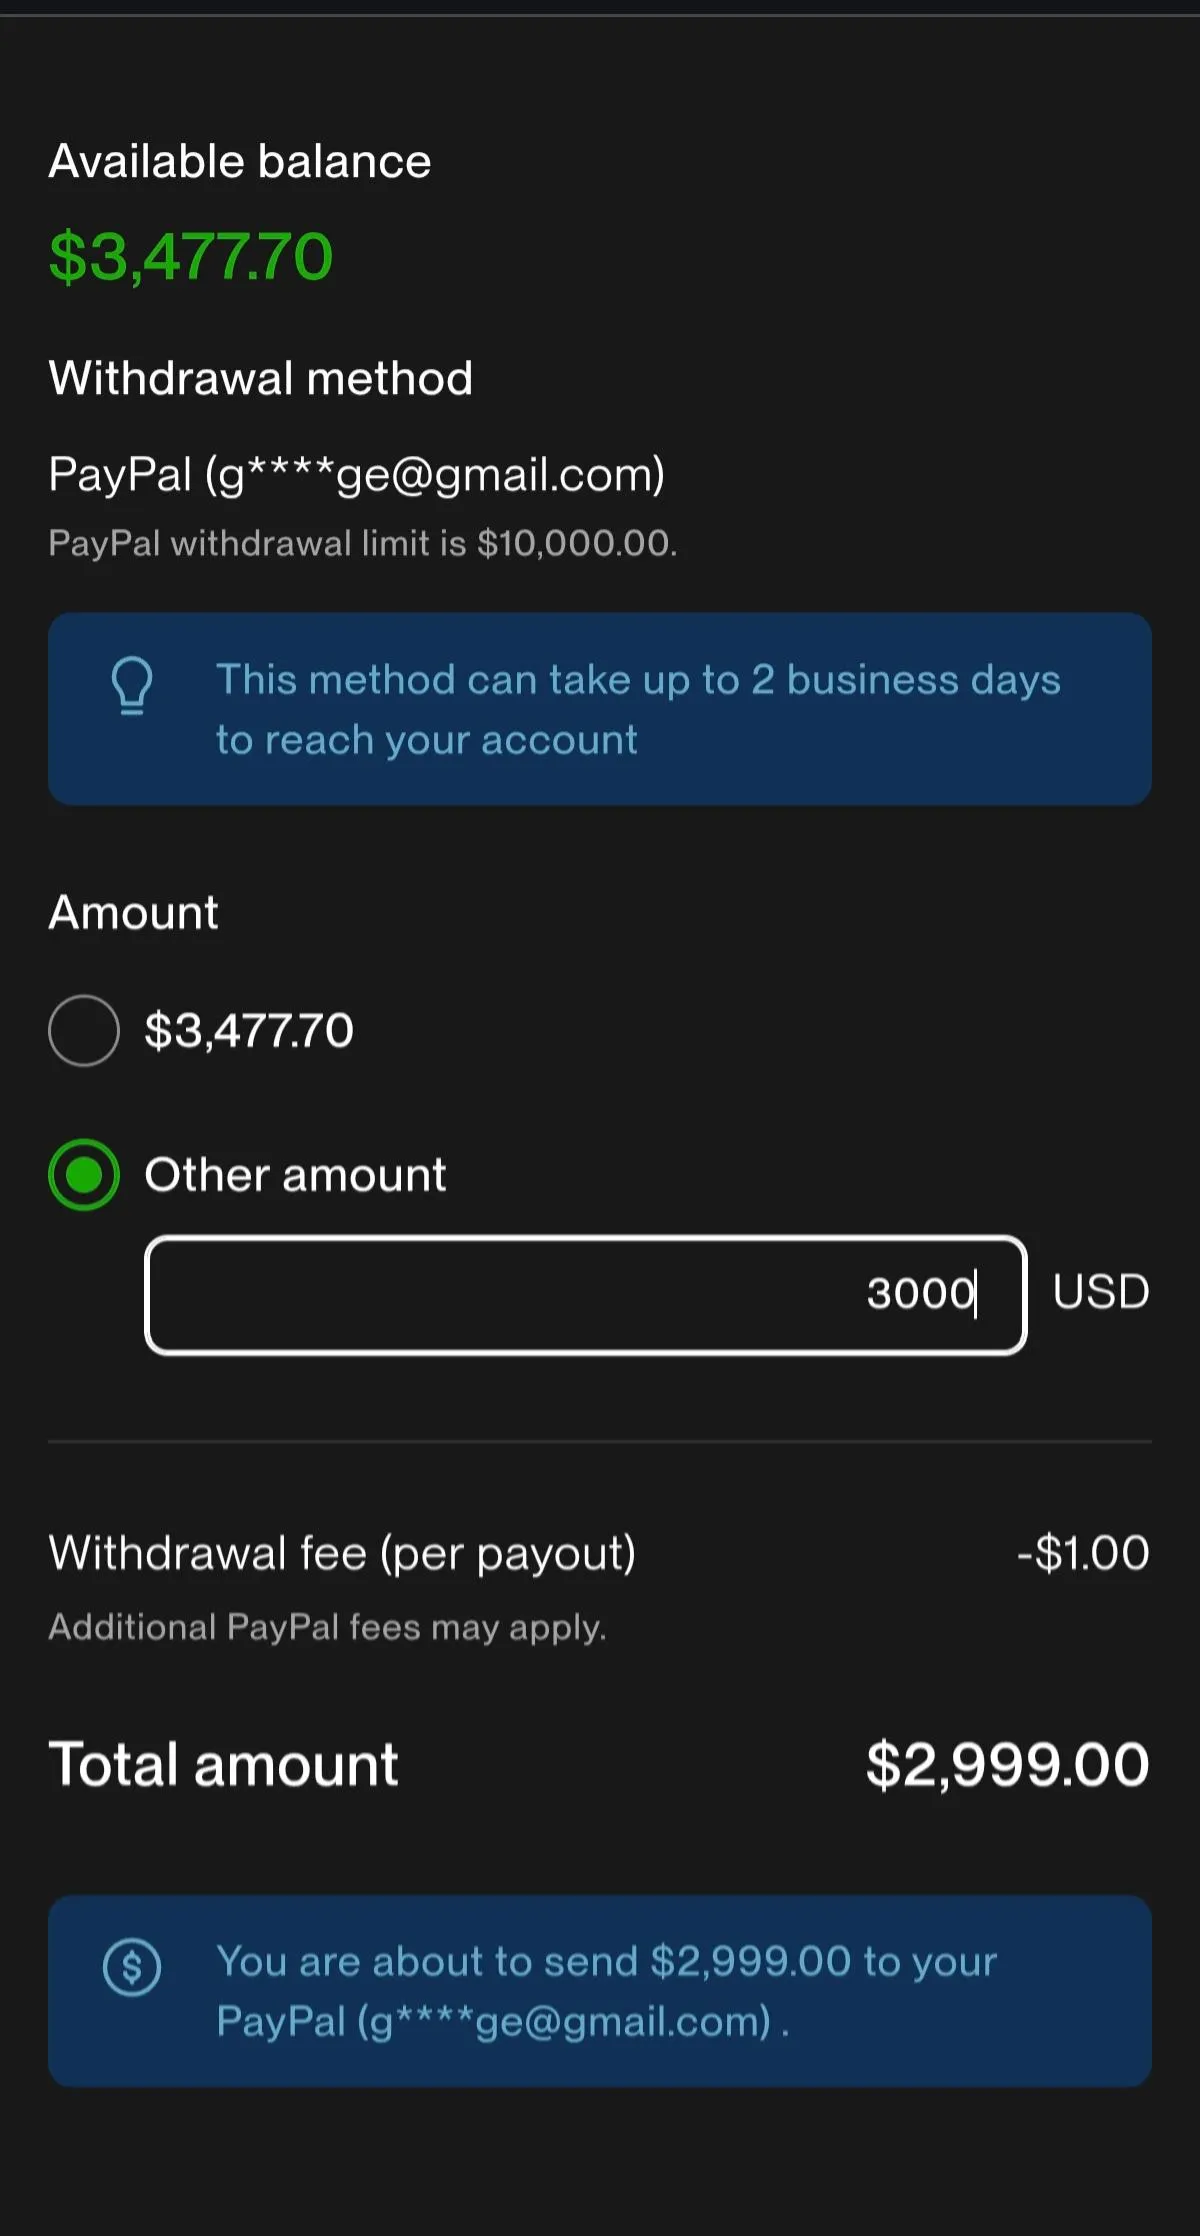The height and width of the screenshot is (2236, 1200).
Task: Tap the Withdrawal fee (per payout) label
Action: tap(342, 1554)
